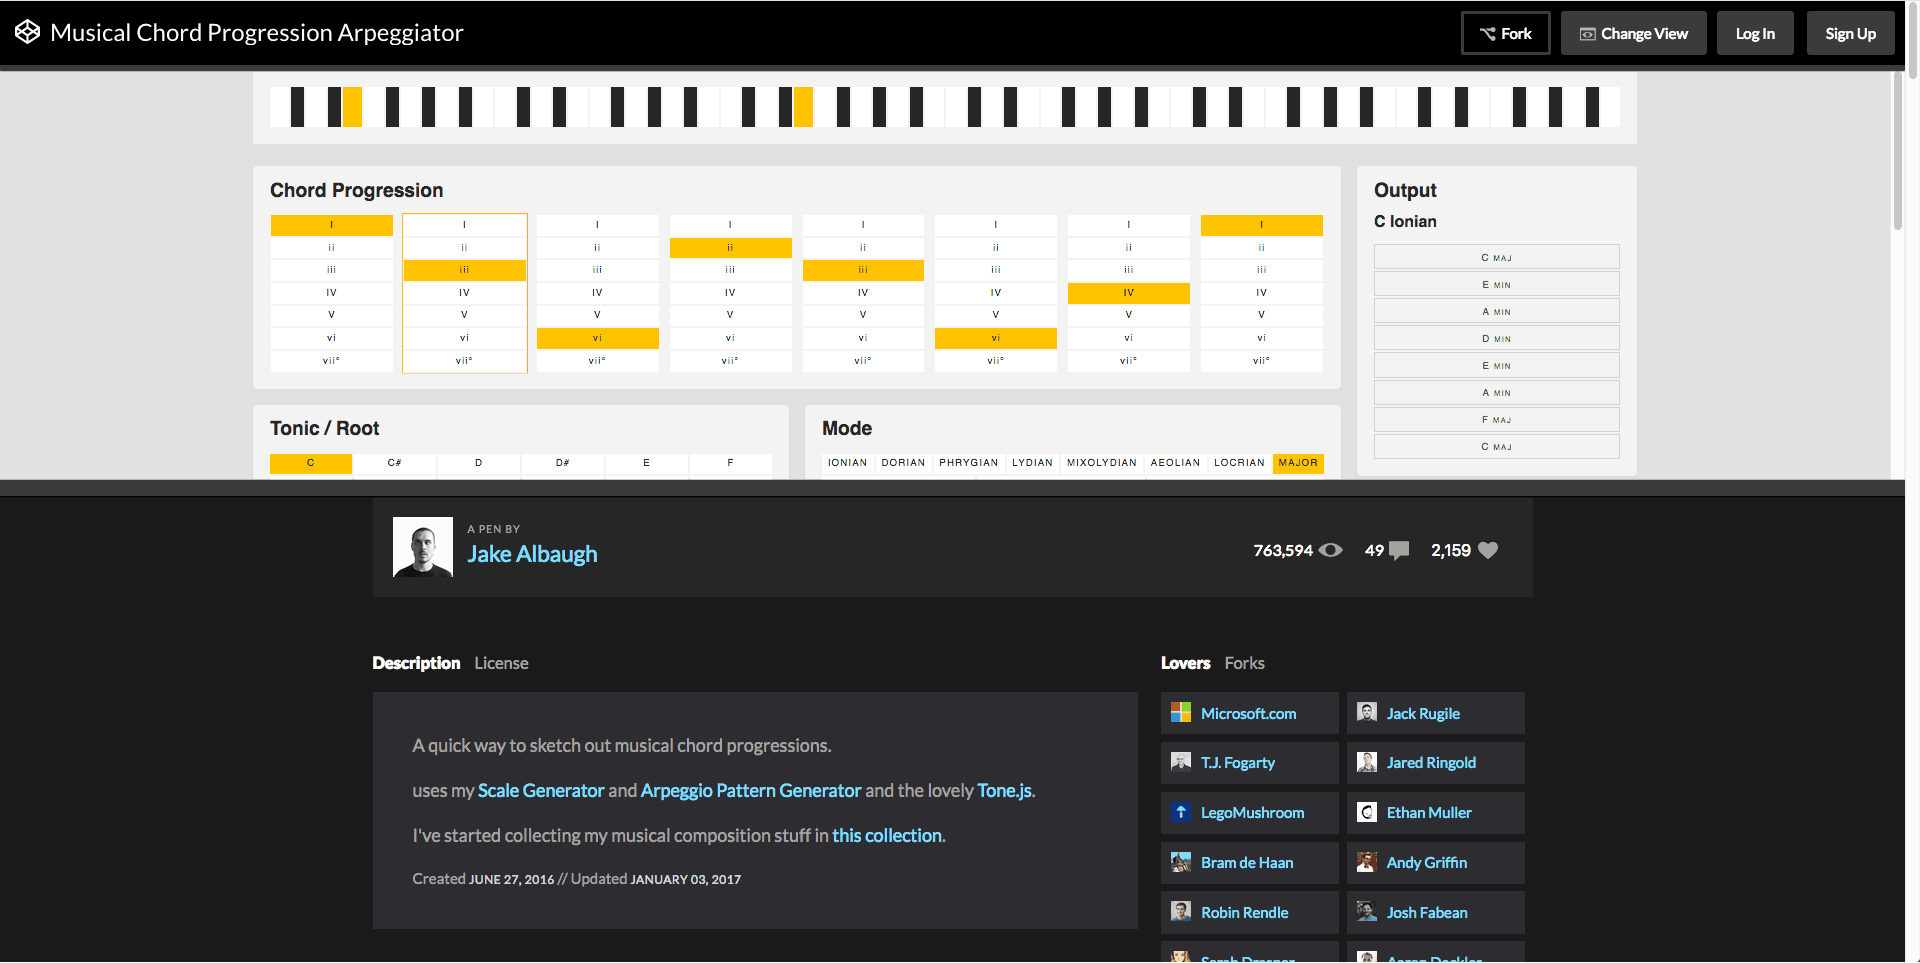Click the views eye icon
Image resolution: width=1920 pixels, height=963 pixels.
[x=1330, y=550]
